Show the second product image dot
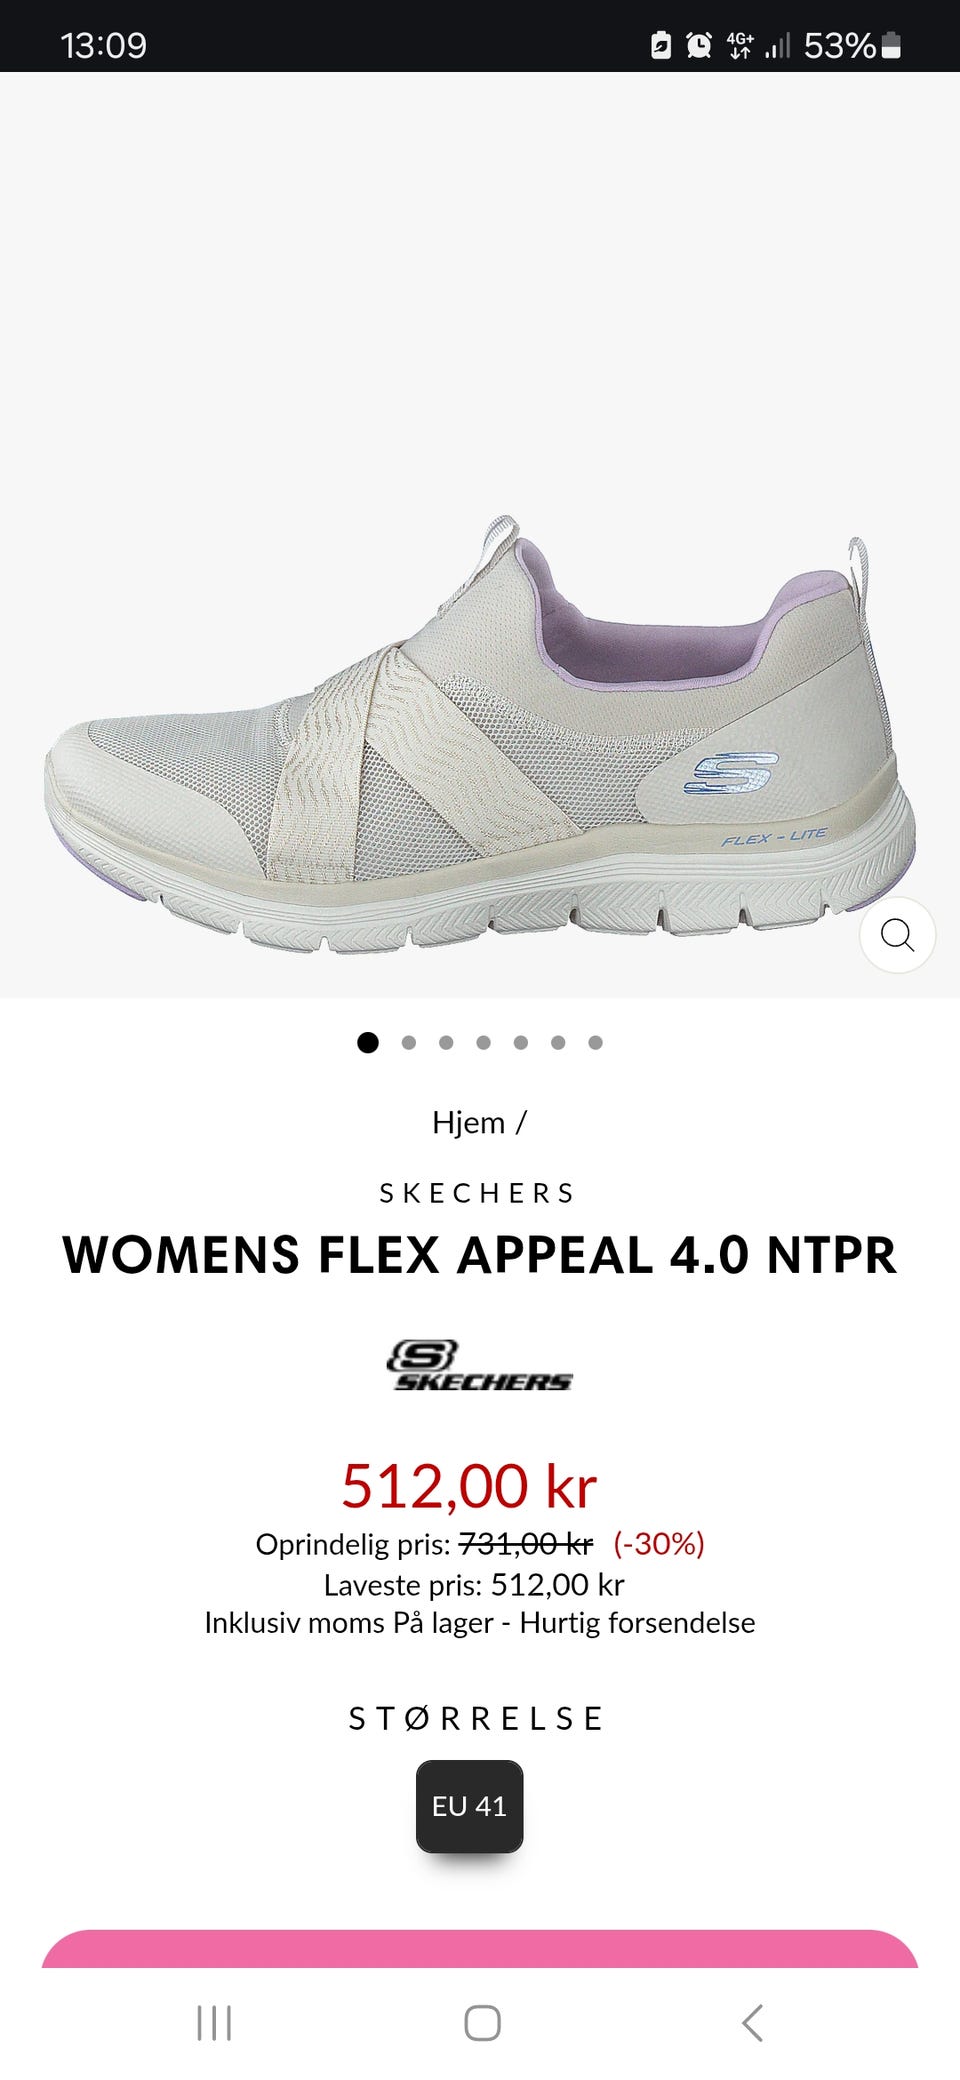 408,1042
